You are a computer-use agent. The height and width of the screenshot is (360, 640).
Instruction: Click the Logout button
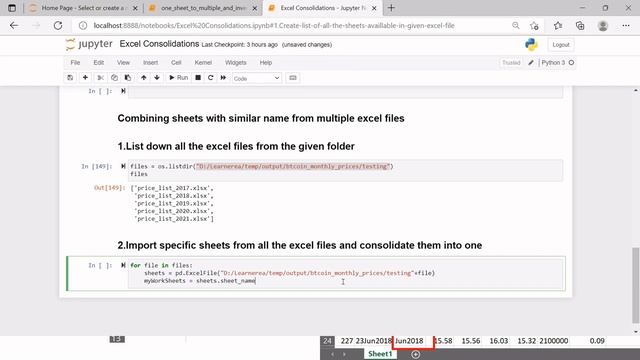click(561, 44)
